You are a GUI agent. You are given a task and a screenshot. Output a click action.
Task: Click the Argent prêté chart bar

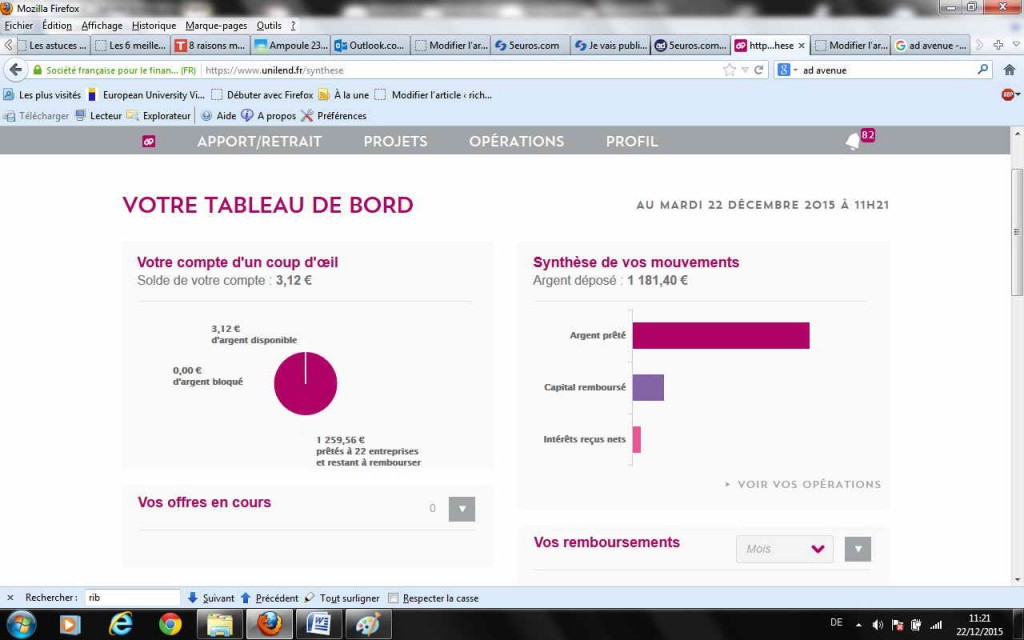(720, 335)
